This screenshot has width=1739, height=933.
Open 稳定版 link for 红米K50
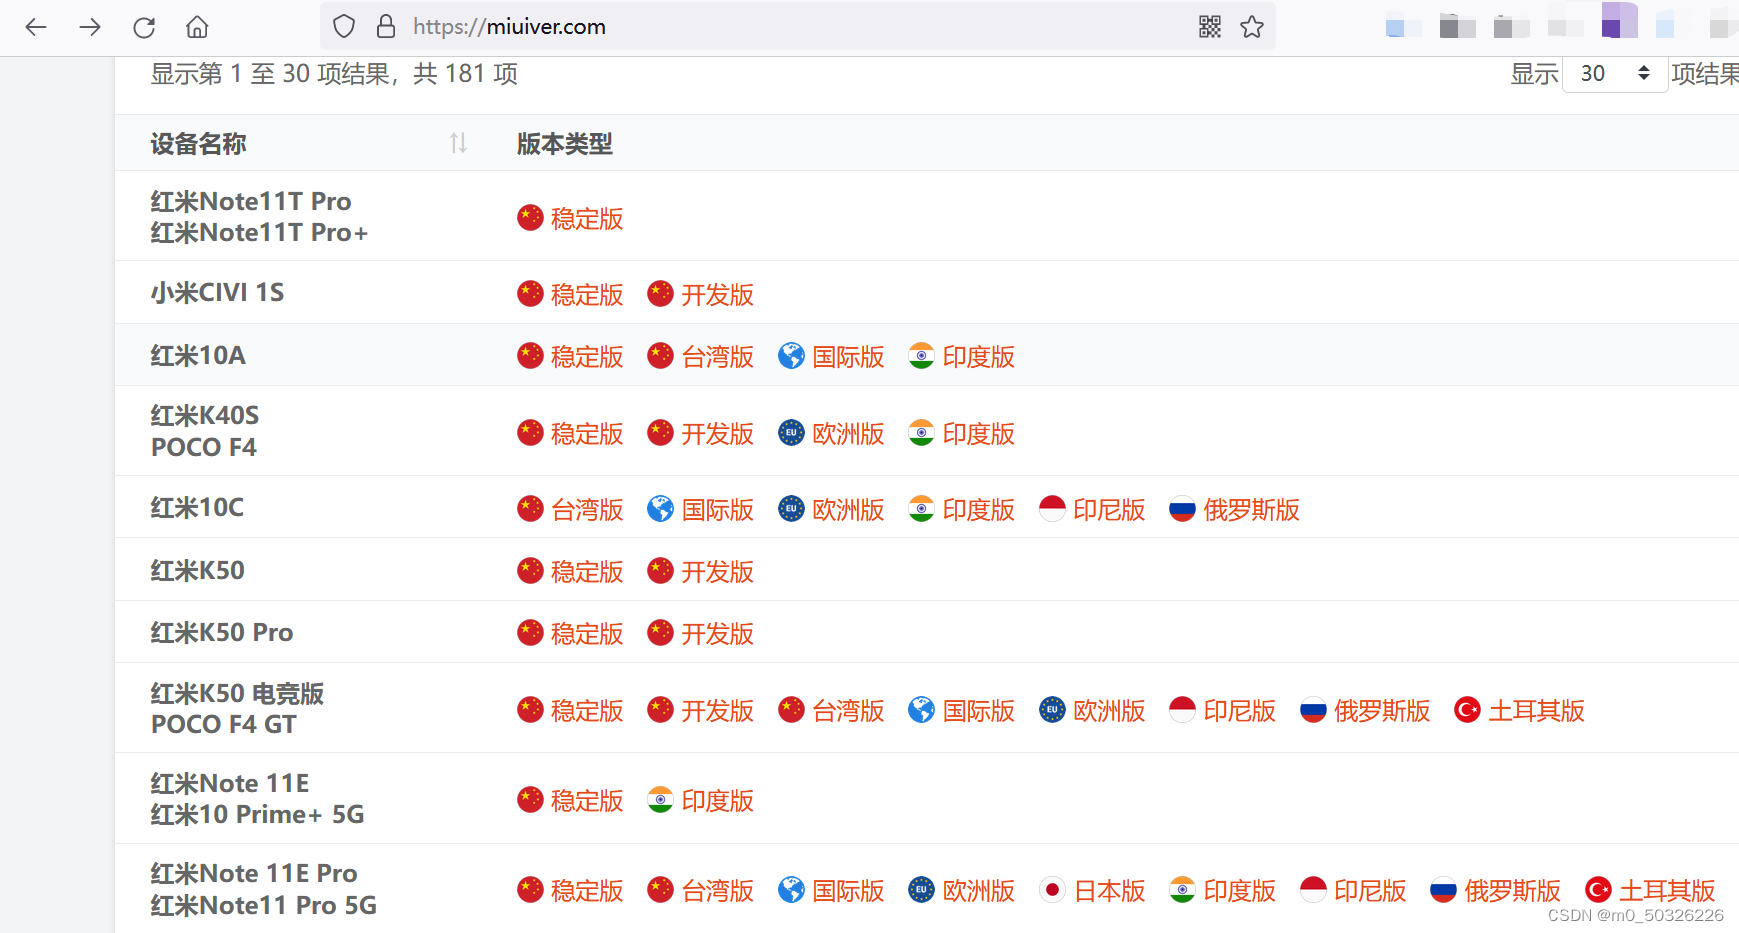point(587,572)
